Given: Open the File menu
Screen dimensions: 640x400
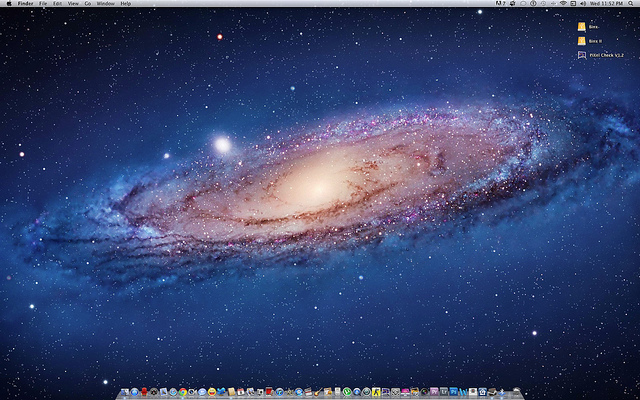Looking at the screenshot, I should [x=43, y=3].
